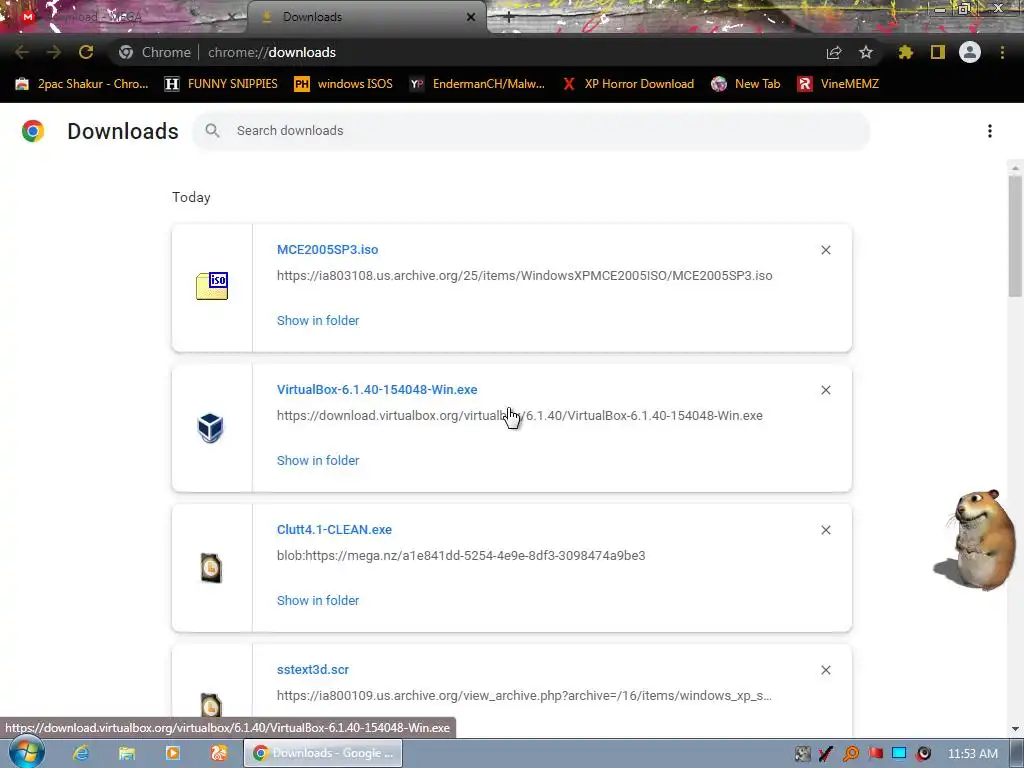The width and height of the screenshot is (1024, 768).
Task: Open the Extensions puzzle icon
Action: pyautogui.click(x=905, y=52)
